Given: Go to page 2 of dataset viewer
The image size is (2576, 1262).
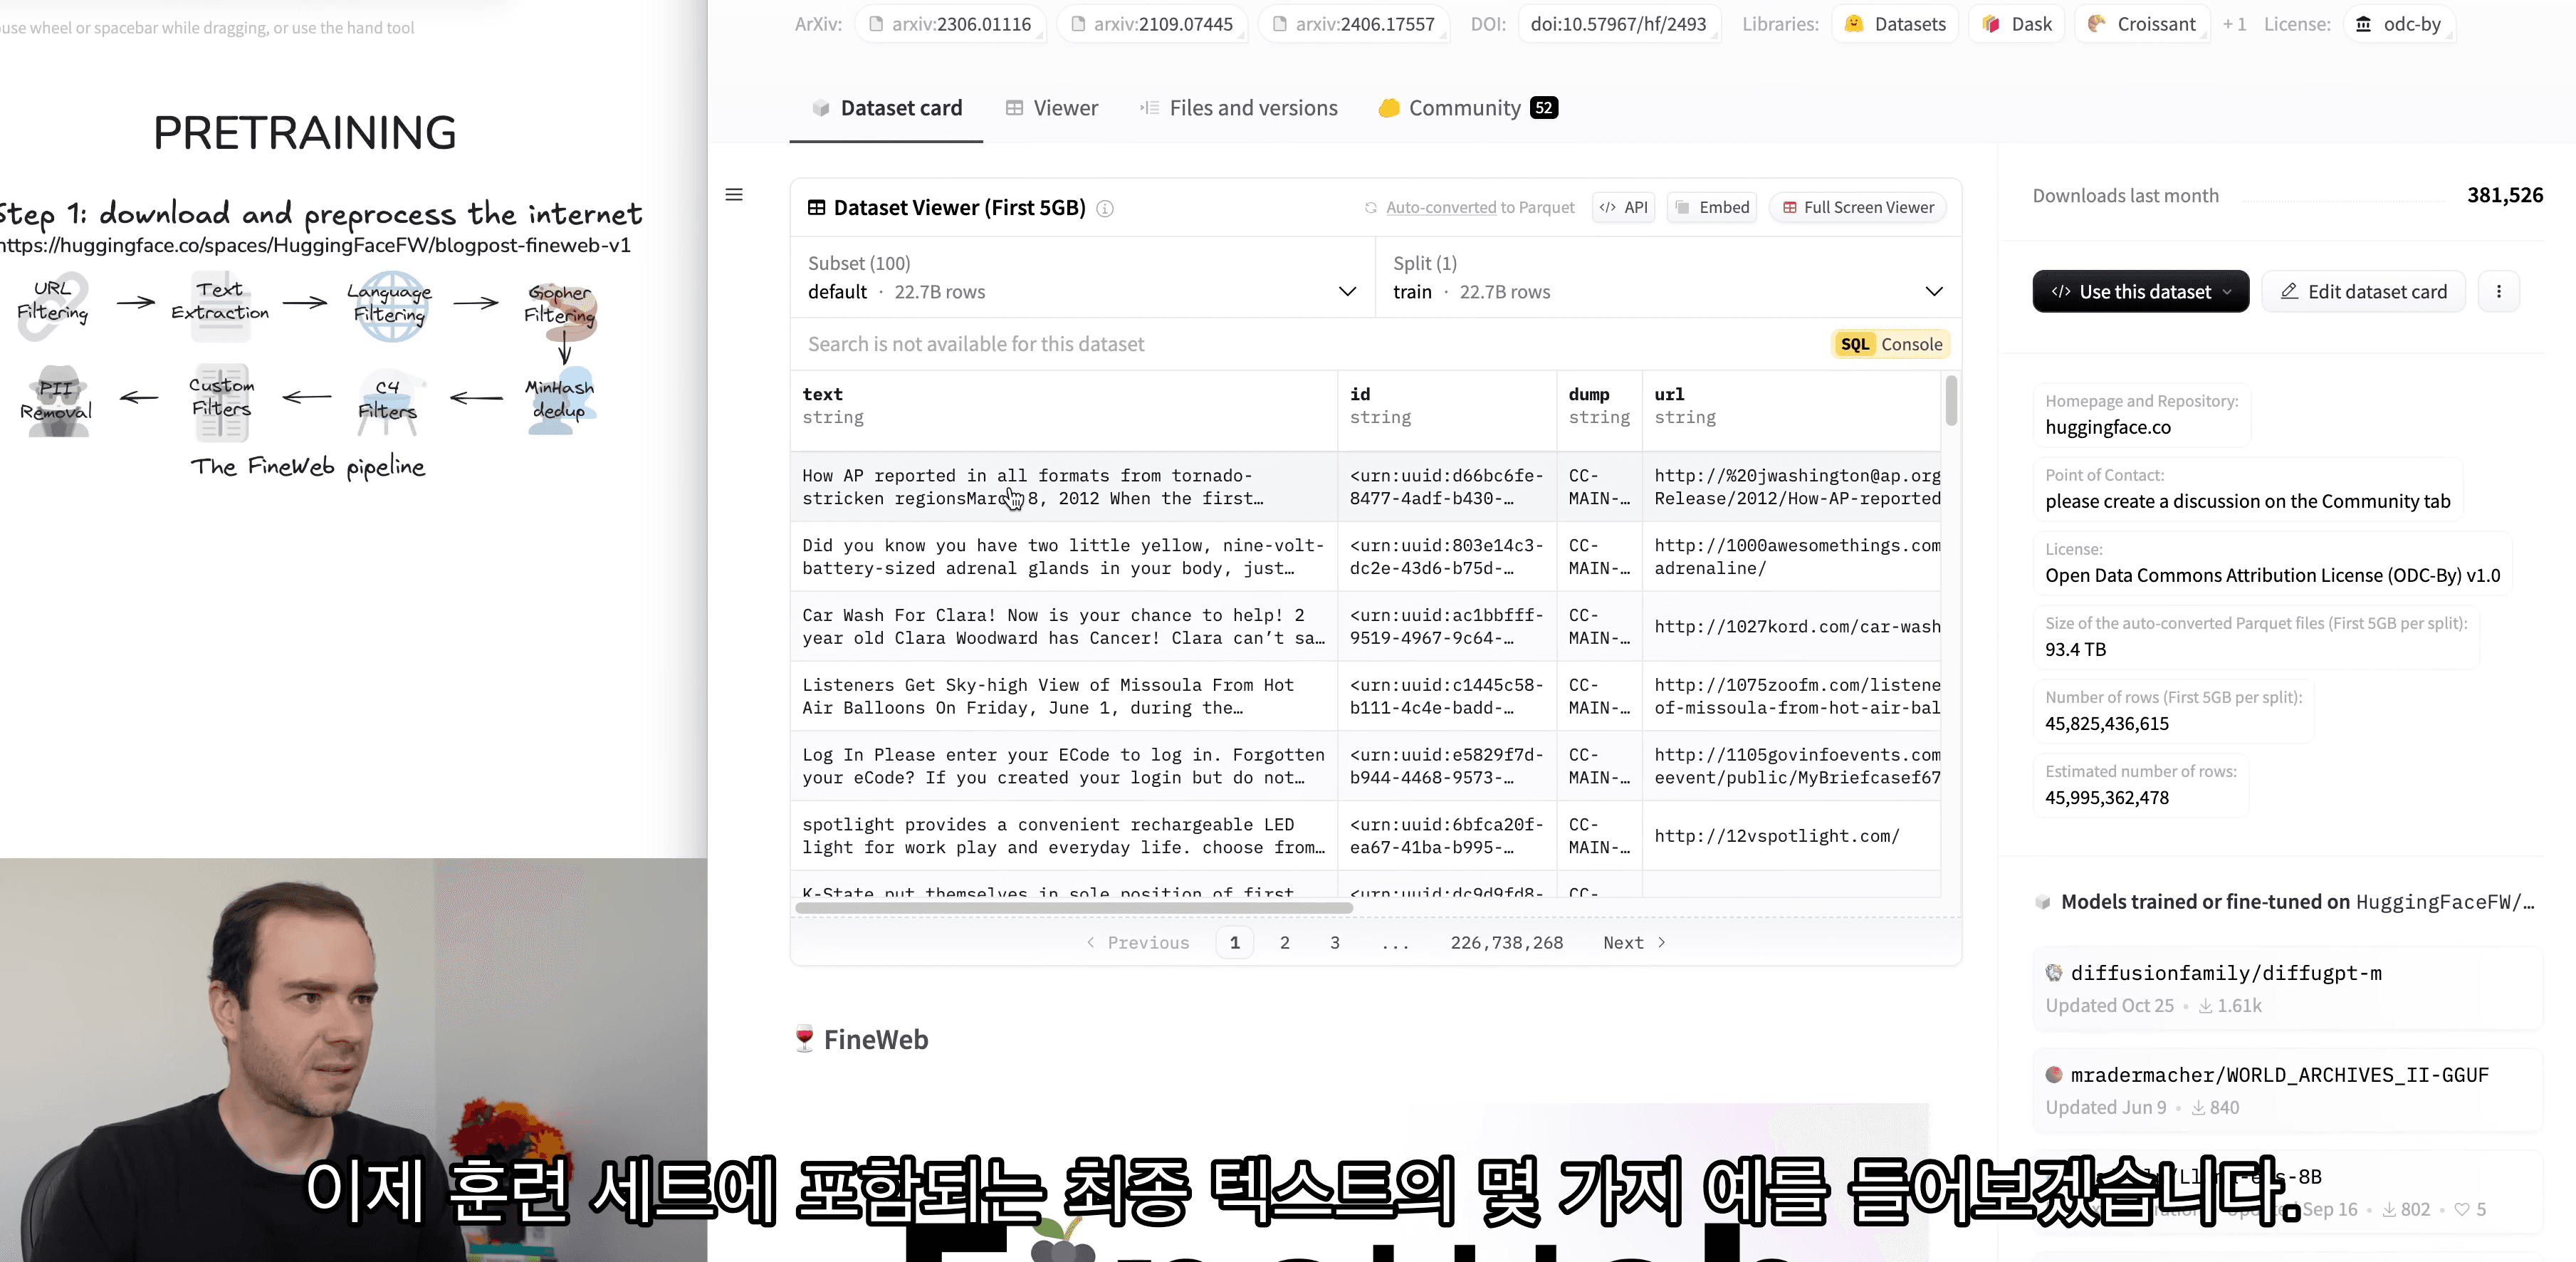Looking at the screenshot, I should pyautogui.click(x=1285, y=943).
